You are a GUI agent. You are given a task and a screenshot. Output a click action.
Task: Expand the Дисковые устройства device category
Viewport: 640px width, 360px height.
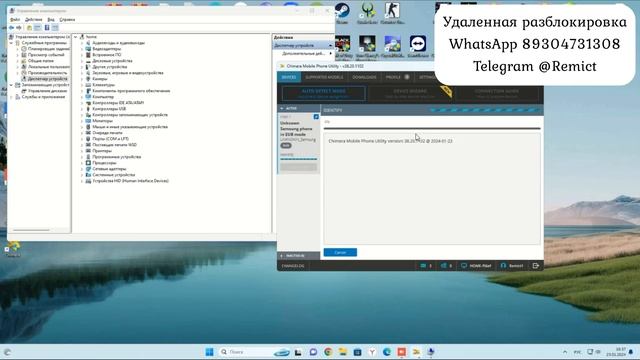82,61
